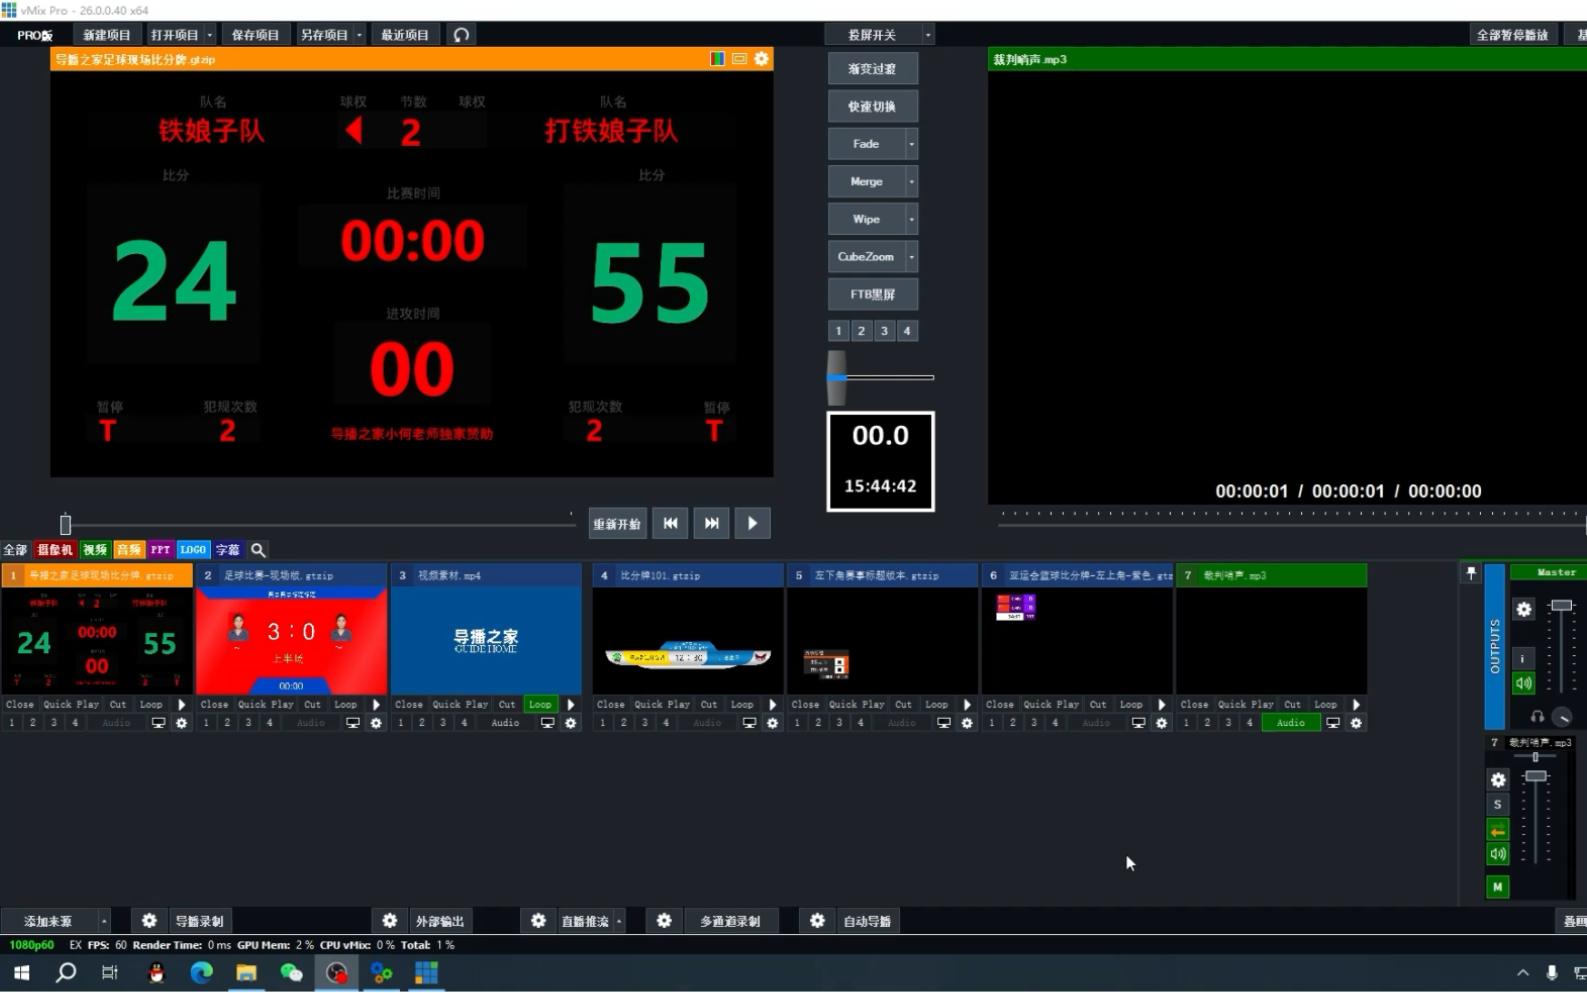
Task: Click the Master volume fader
Action: coord(1561,606)
